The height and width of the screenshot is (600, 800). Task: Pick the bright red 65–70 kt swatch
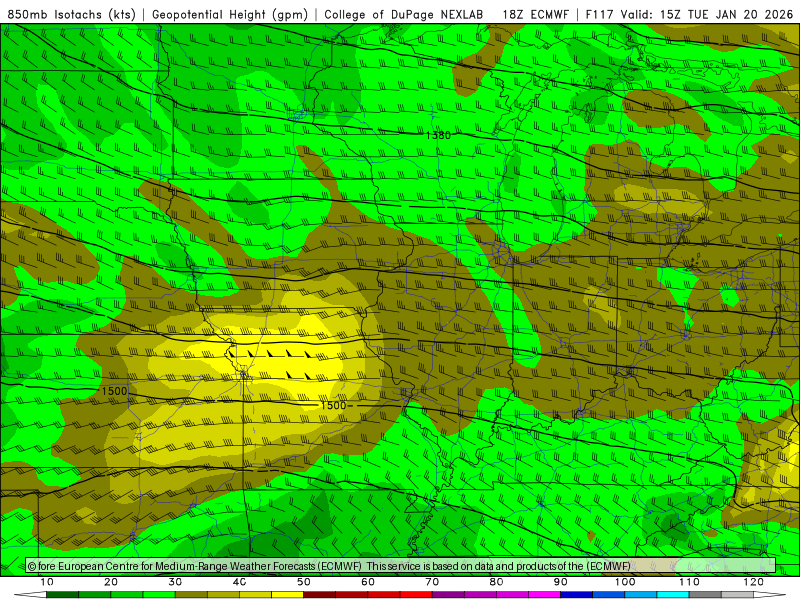pos(416,595)
